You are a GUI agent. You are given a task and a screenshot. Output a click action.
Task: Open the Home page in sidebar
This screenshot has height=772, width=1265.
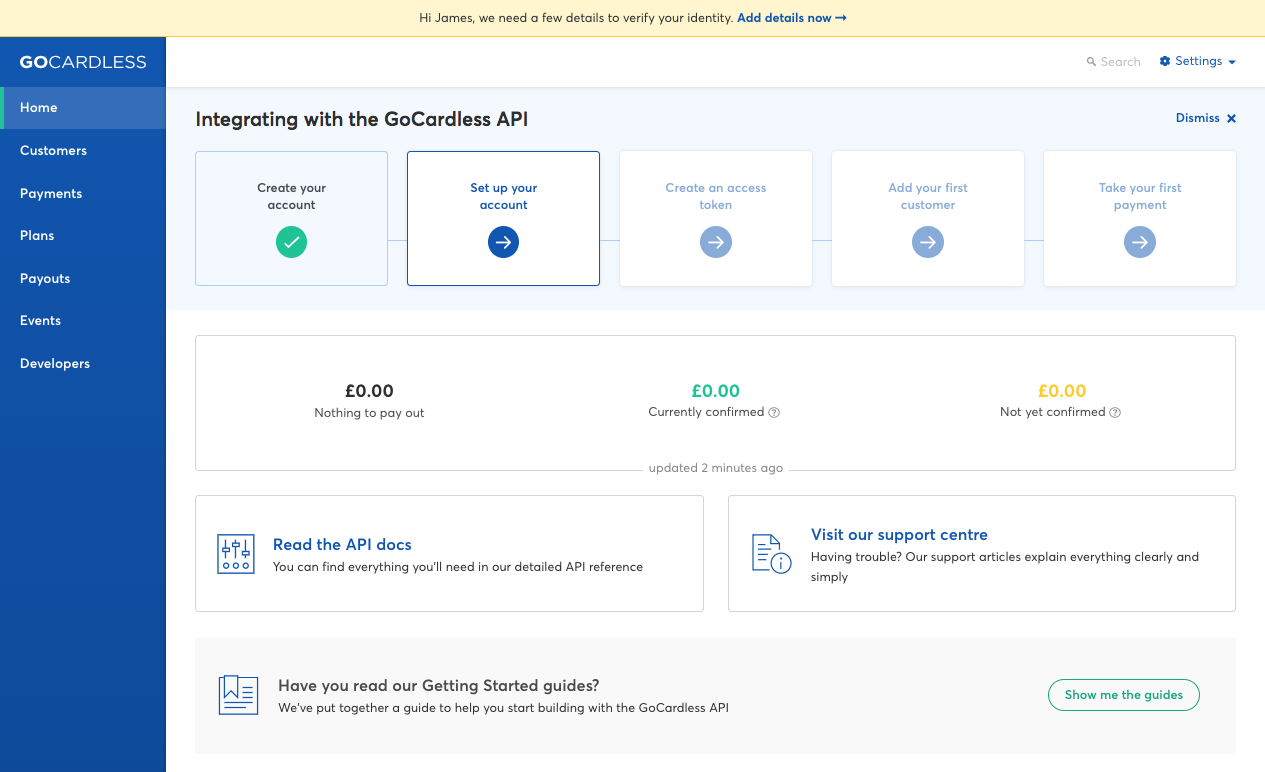[x=83, y=108]
